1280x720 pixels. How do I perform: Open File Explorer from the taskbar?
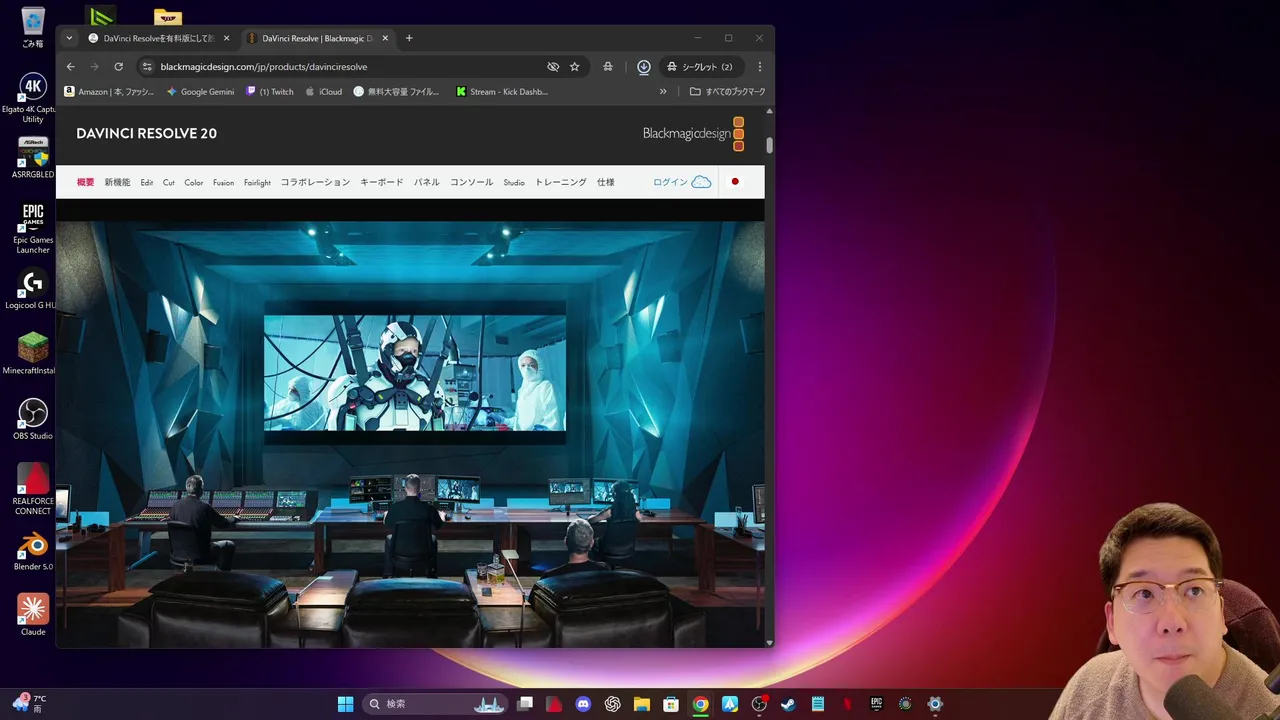(642, 704)
